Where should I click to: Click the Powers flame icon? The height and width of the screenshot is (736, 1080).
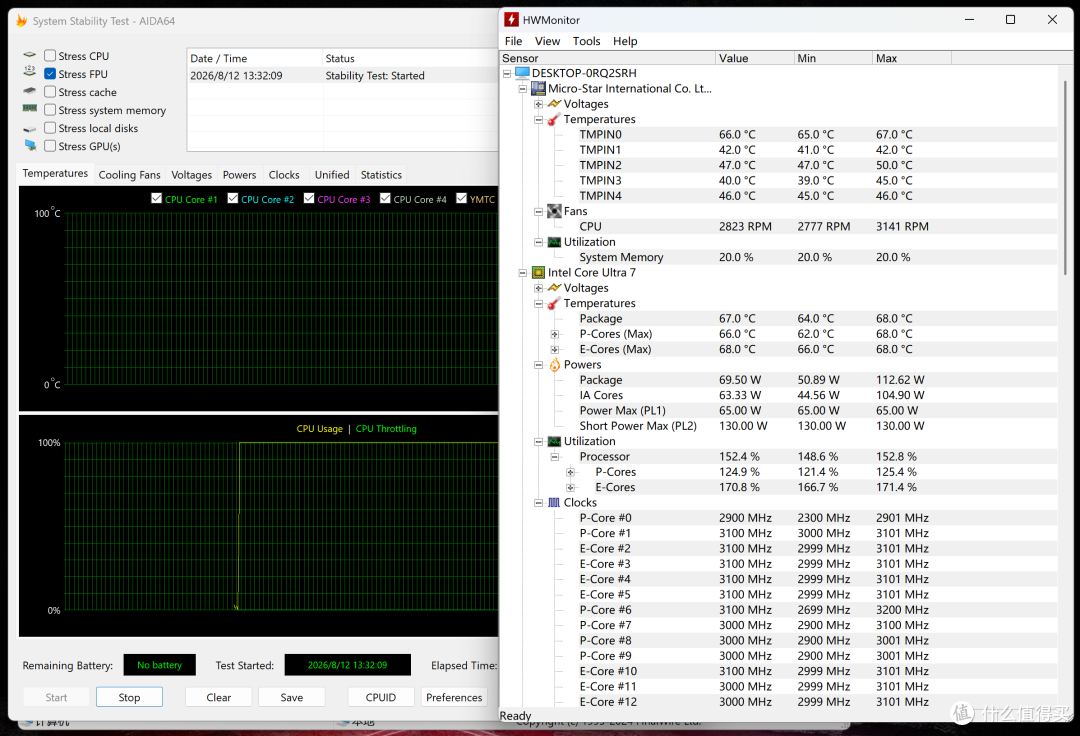[554, 365]
